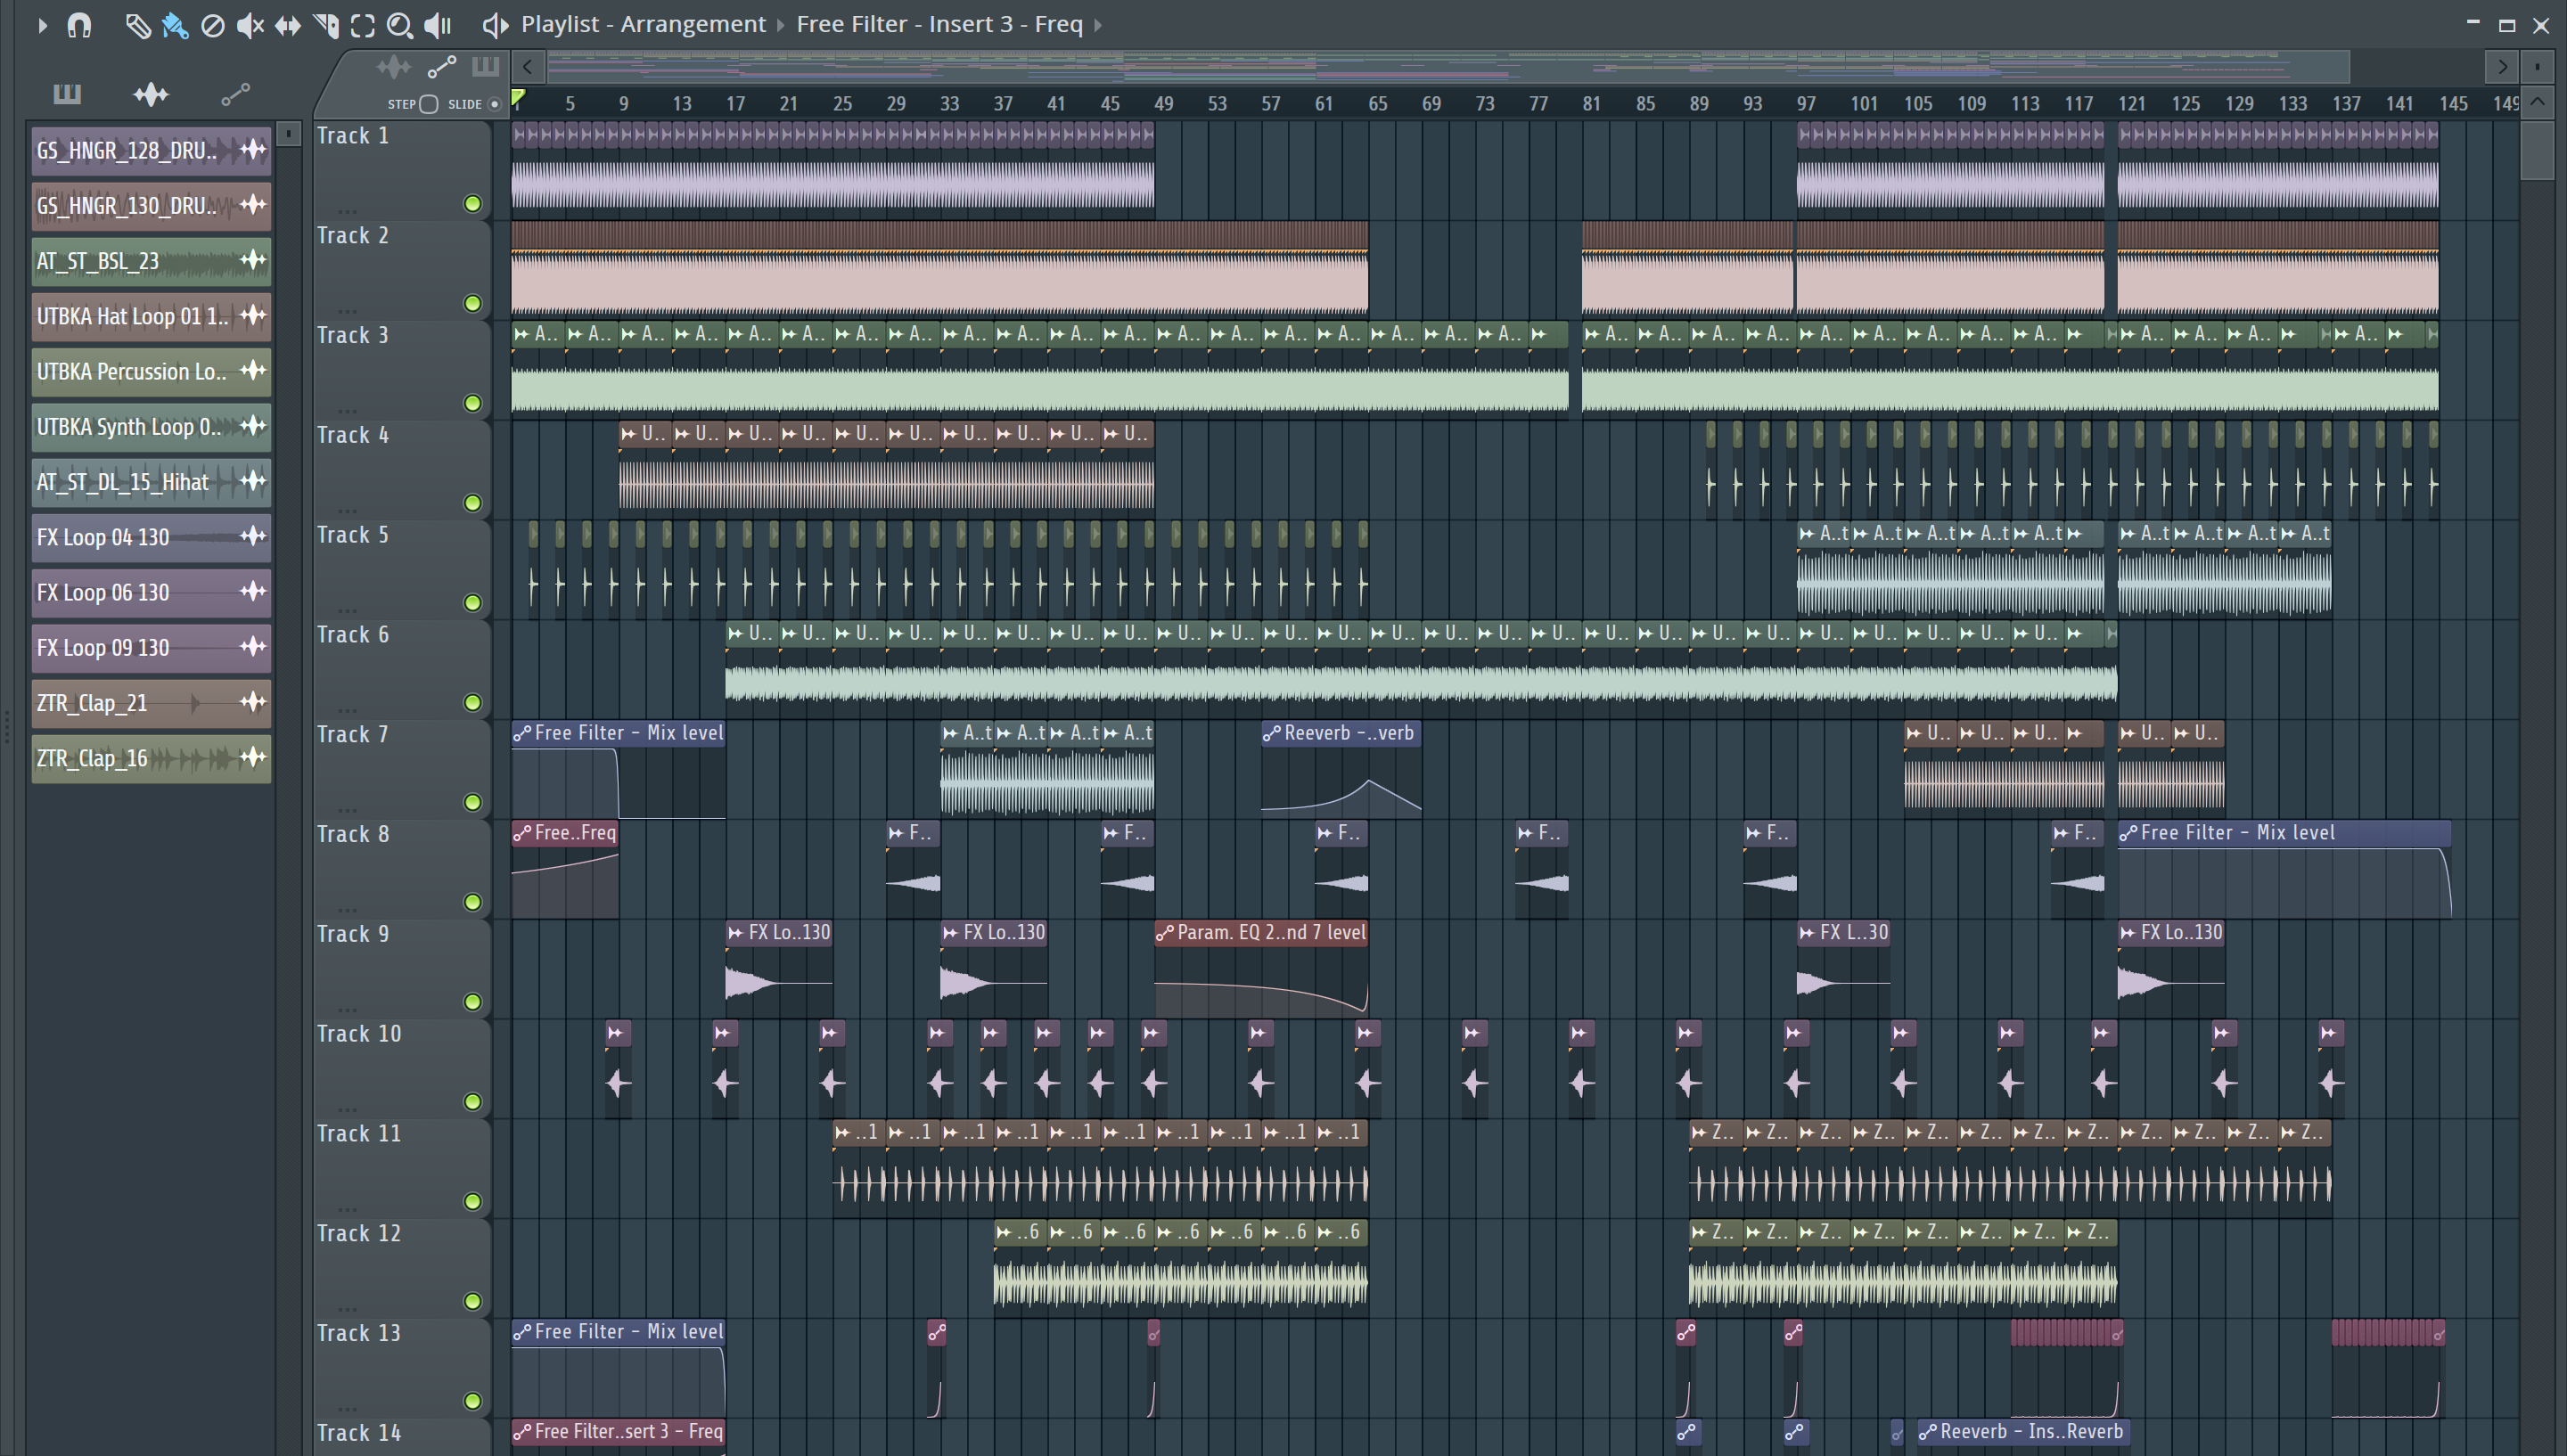Open picker panel options small button
This screenshot has width=2567, height=1456.
pyautogui.click(x=288, y=134)
